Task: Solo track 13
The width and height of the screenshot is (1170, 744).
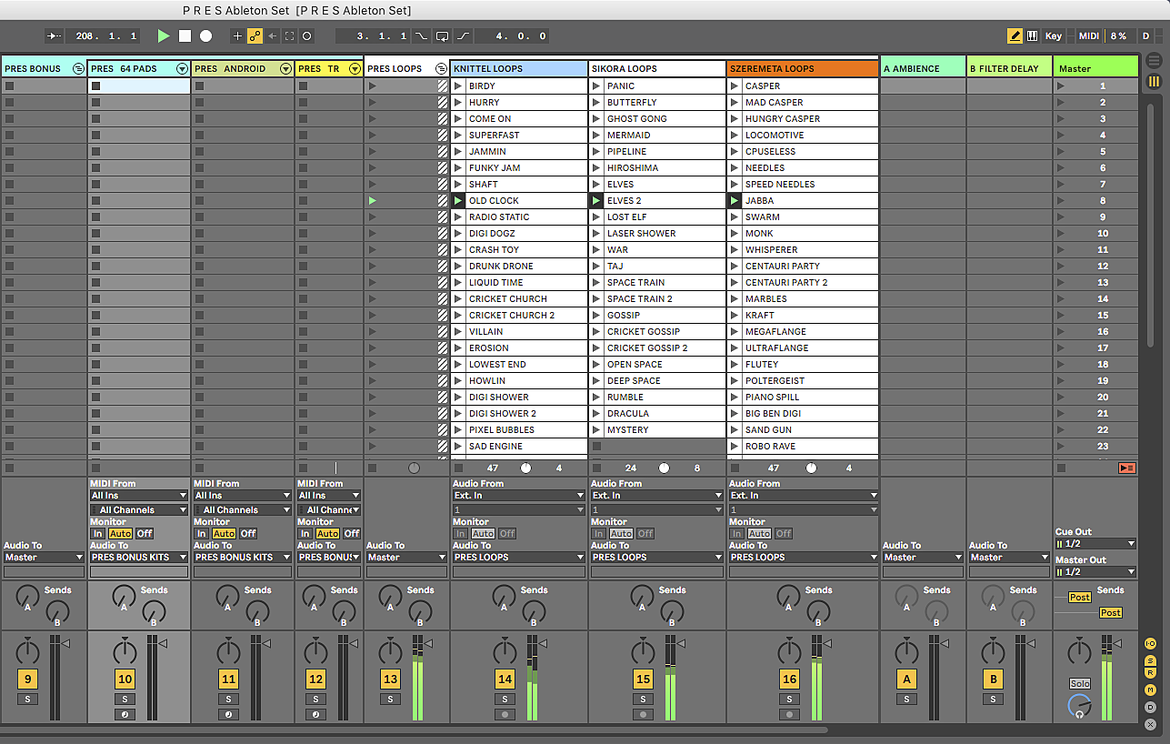Action: [x=390, y=699]
